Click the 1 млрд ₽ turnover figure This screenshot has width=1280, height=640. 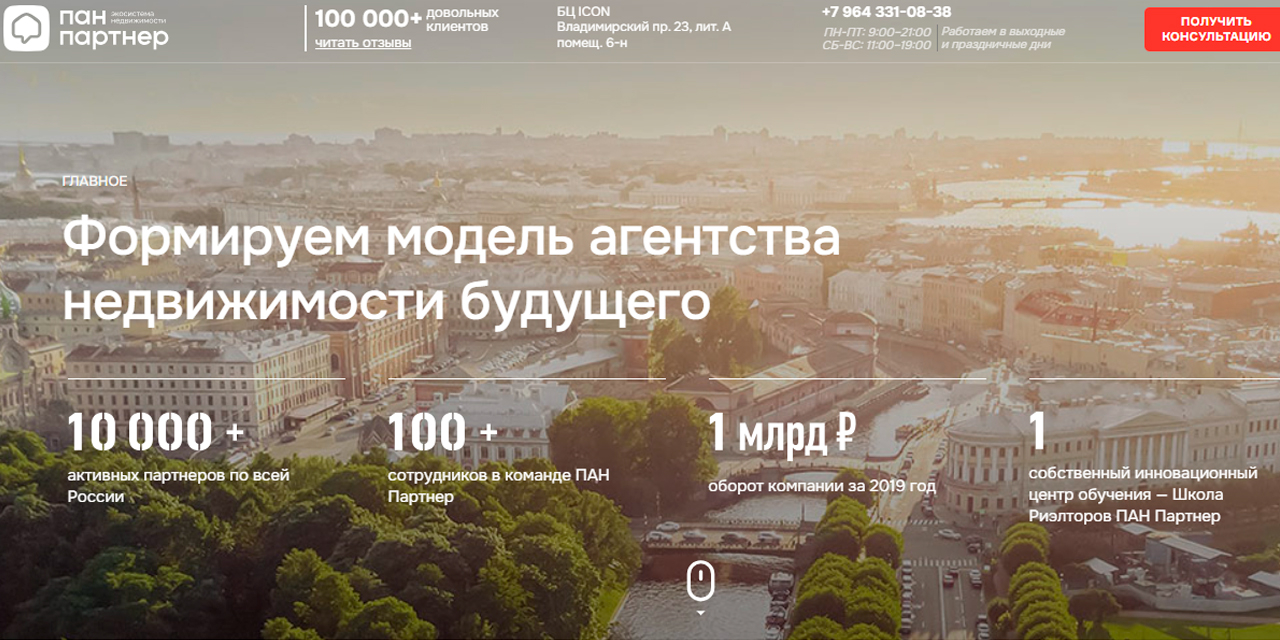pos(783,433)
